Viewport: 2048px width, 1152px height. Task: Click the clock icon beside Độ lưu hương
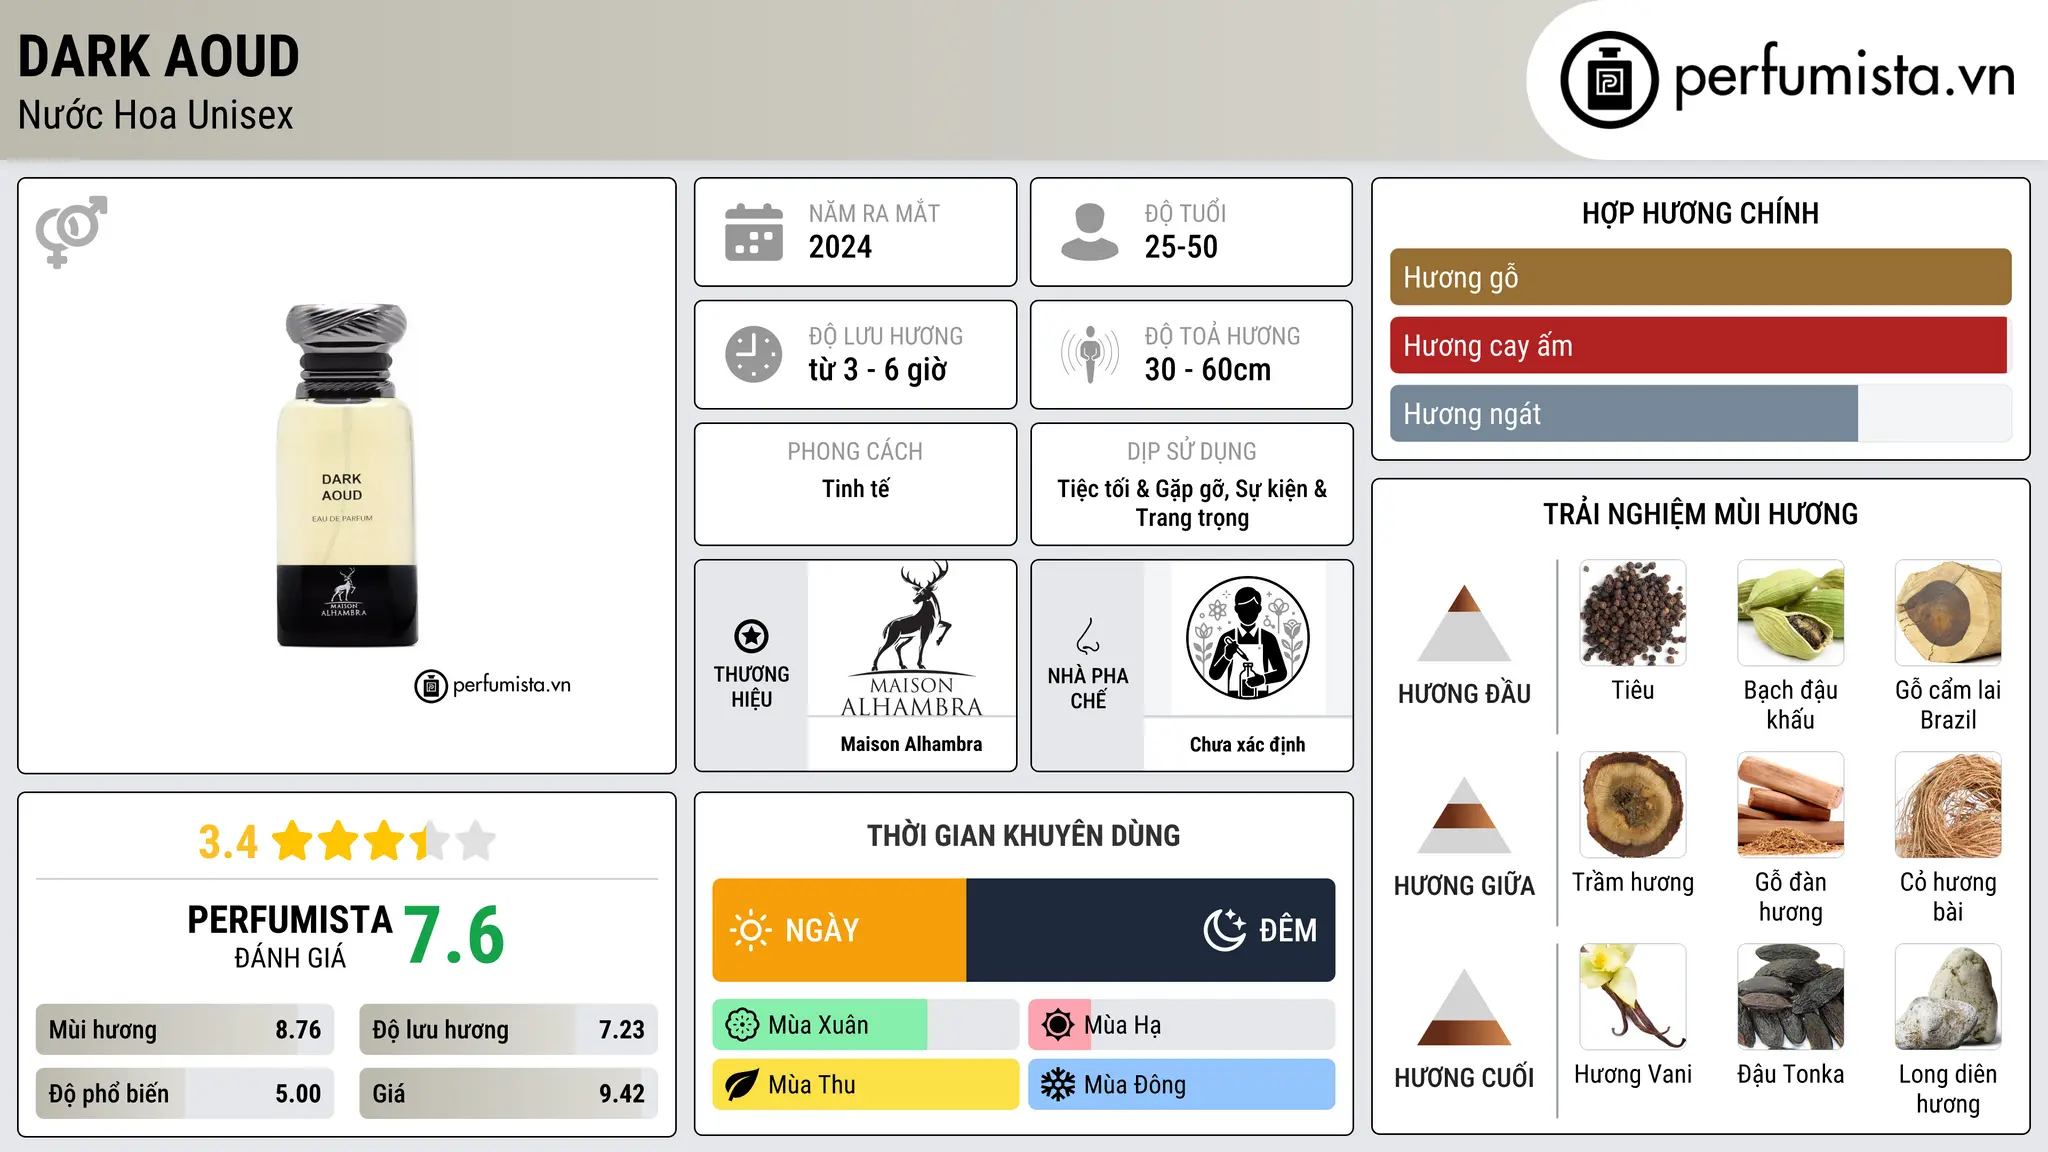(x=754, y=354)
